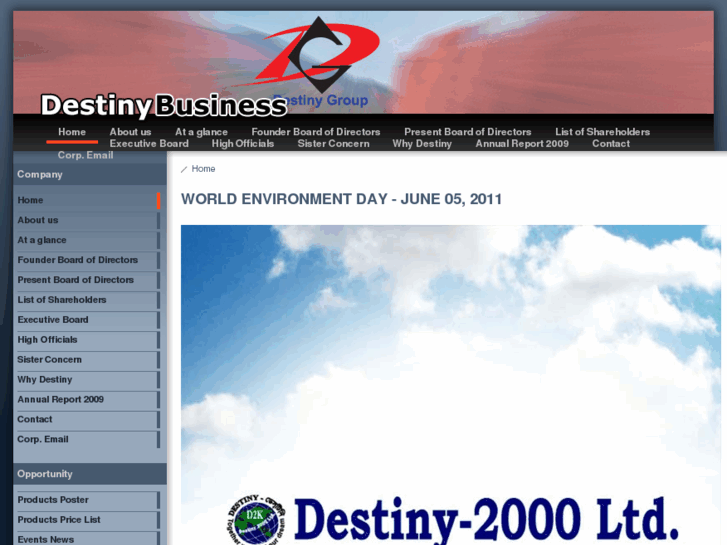
Task: Open Executive Board in the top navigation
Action: [149, 143]
